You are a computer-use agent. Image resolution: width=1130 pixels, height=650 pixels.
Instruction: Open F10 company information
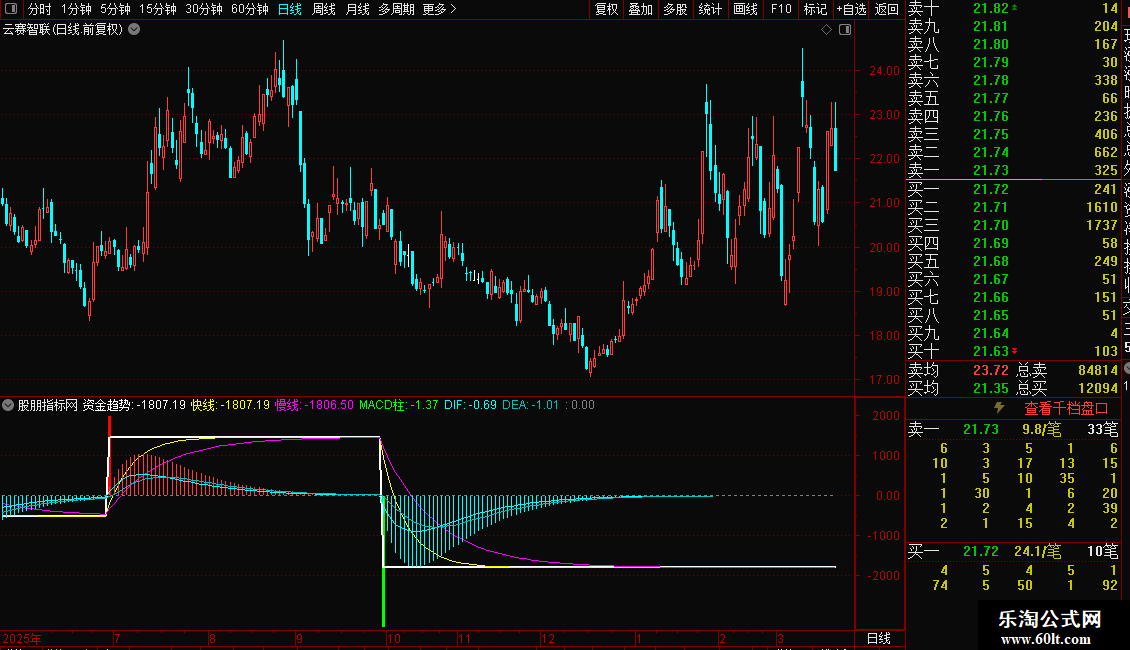(782, 9)
